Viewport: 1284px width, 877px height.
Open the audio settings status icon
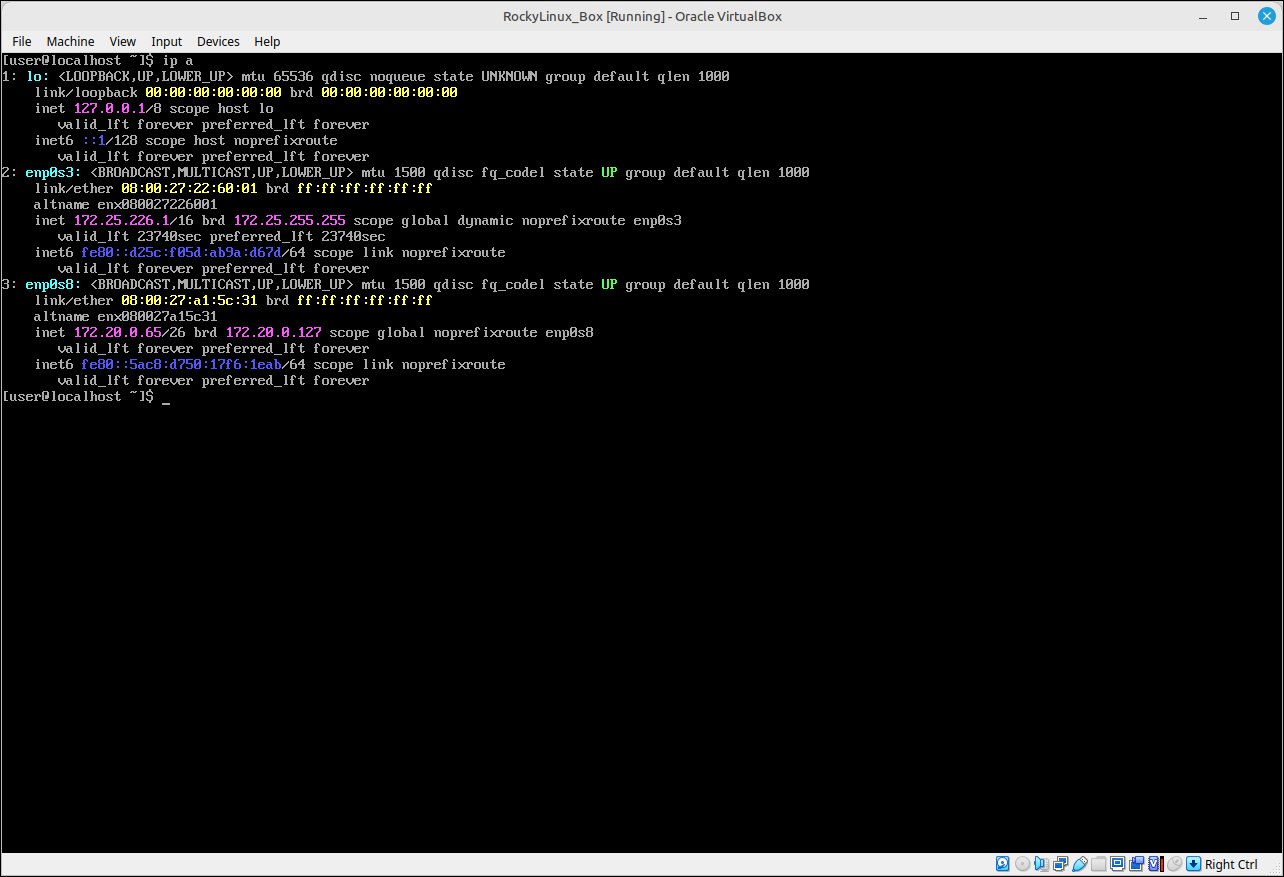pos(1042,864)
